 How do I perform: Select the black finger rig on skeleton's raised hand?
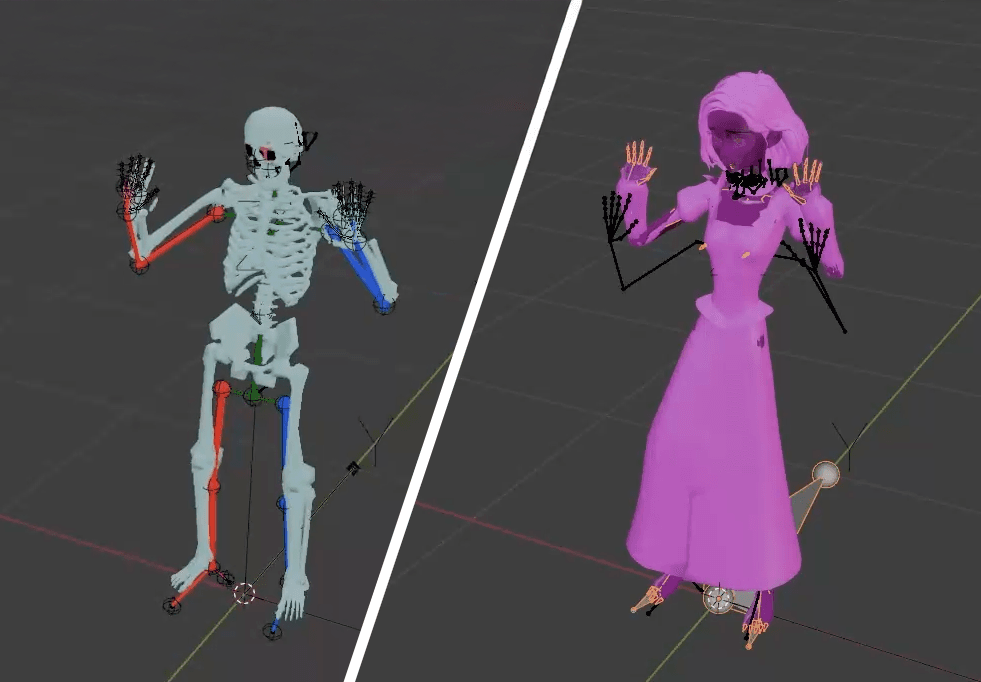point(135,180)
